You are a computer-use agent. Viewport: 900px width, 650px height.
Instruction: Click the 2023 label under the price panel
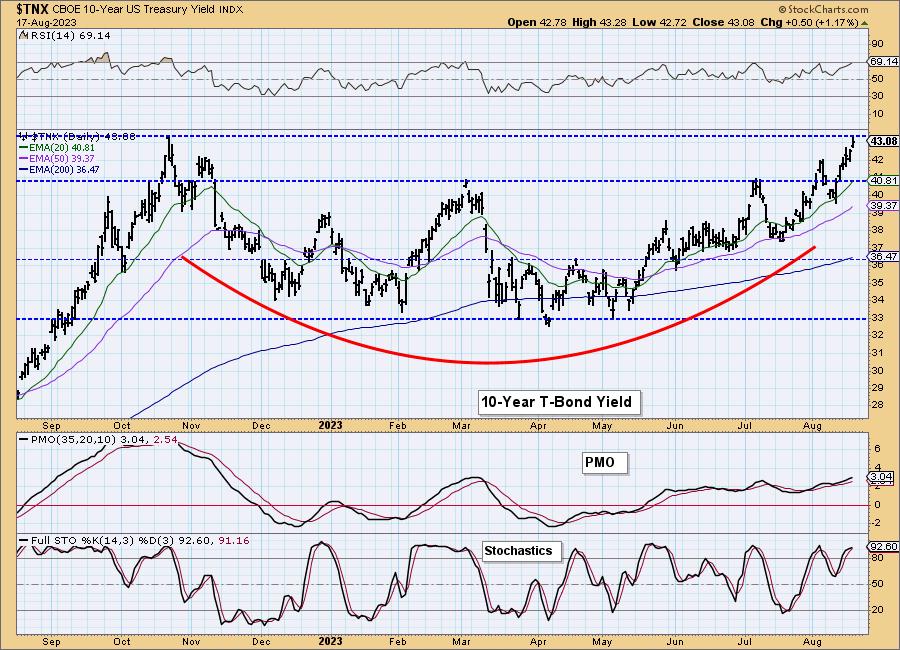pyautogui.click(x=330, y=425)
